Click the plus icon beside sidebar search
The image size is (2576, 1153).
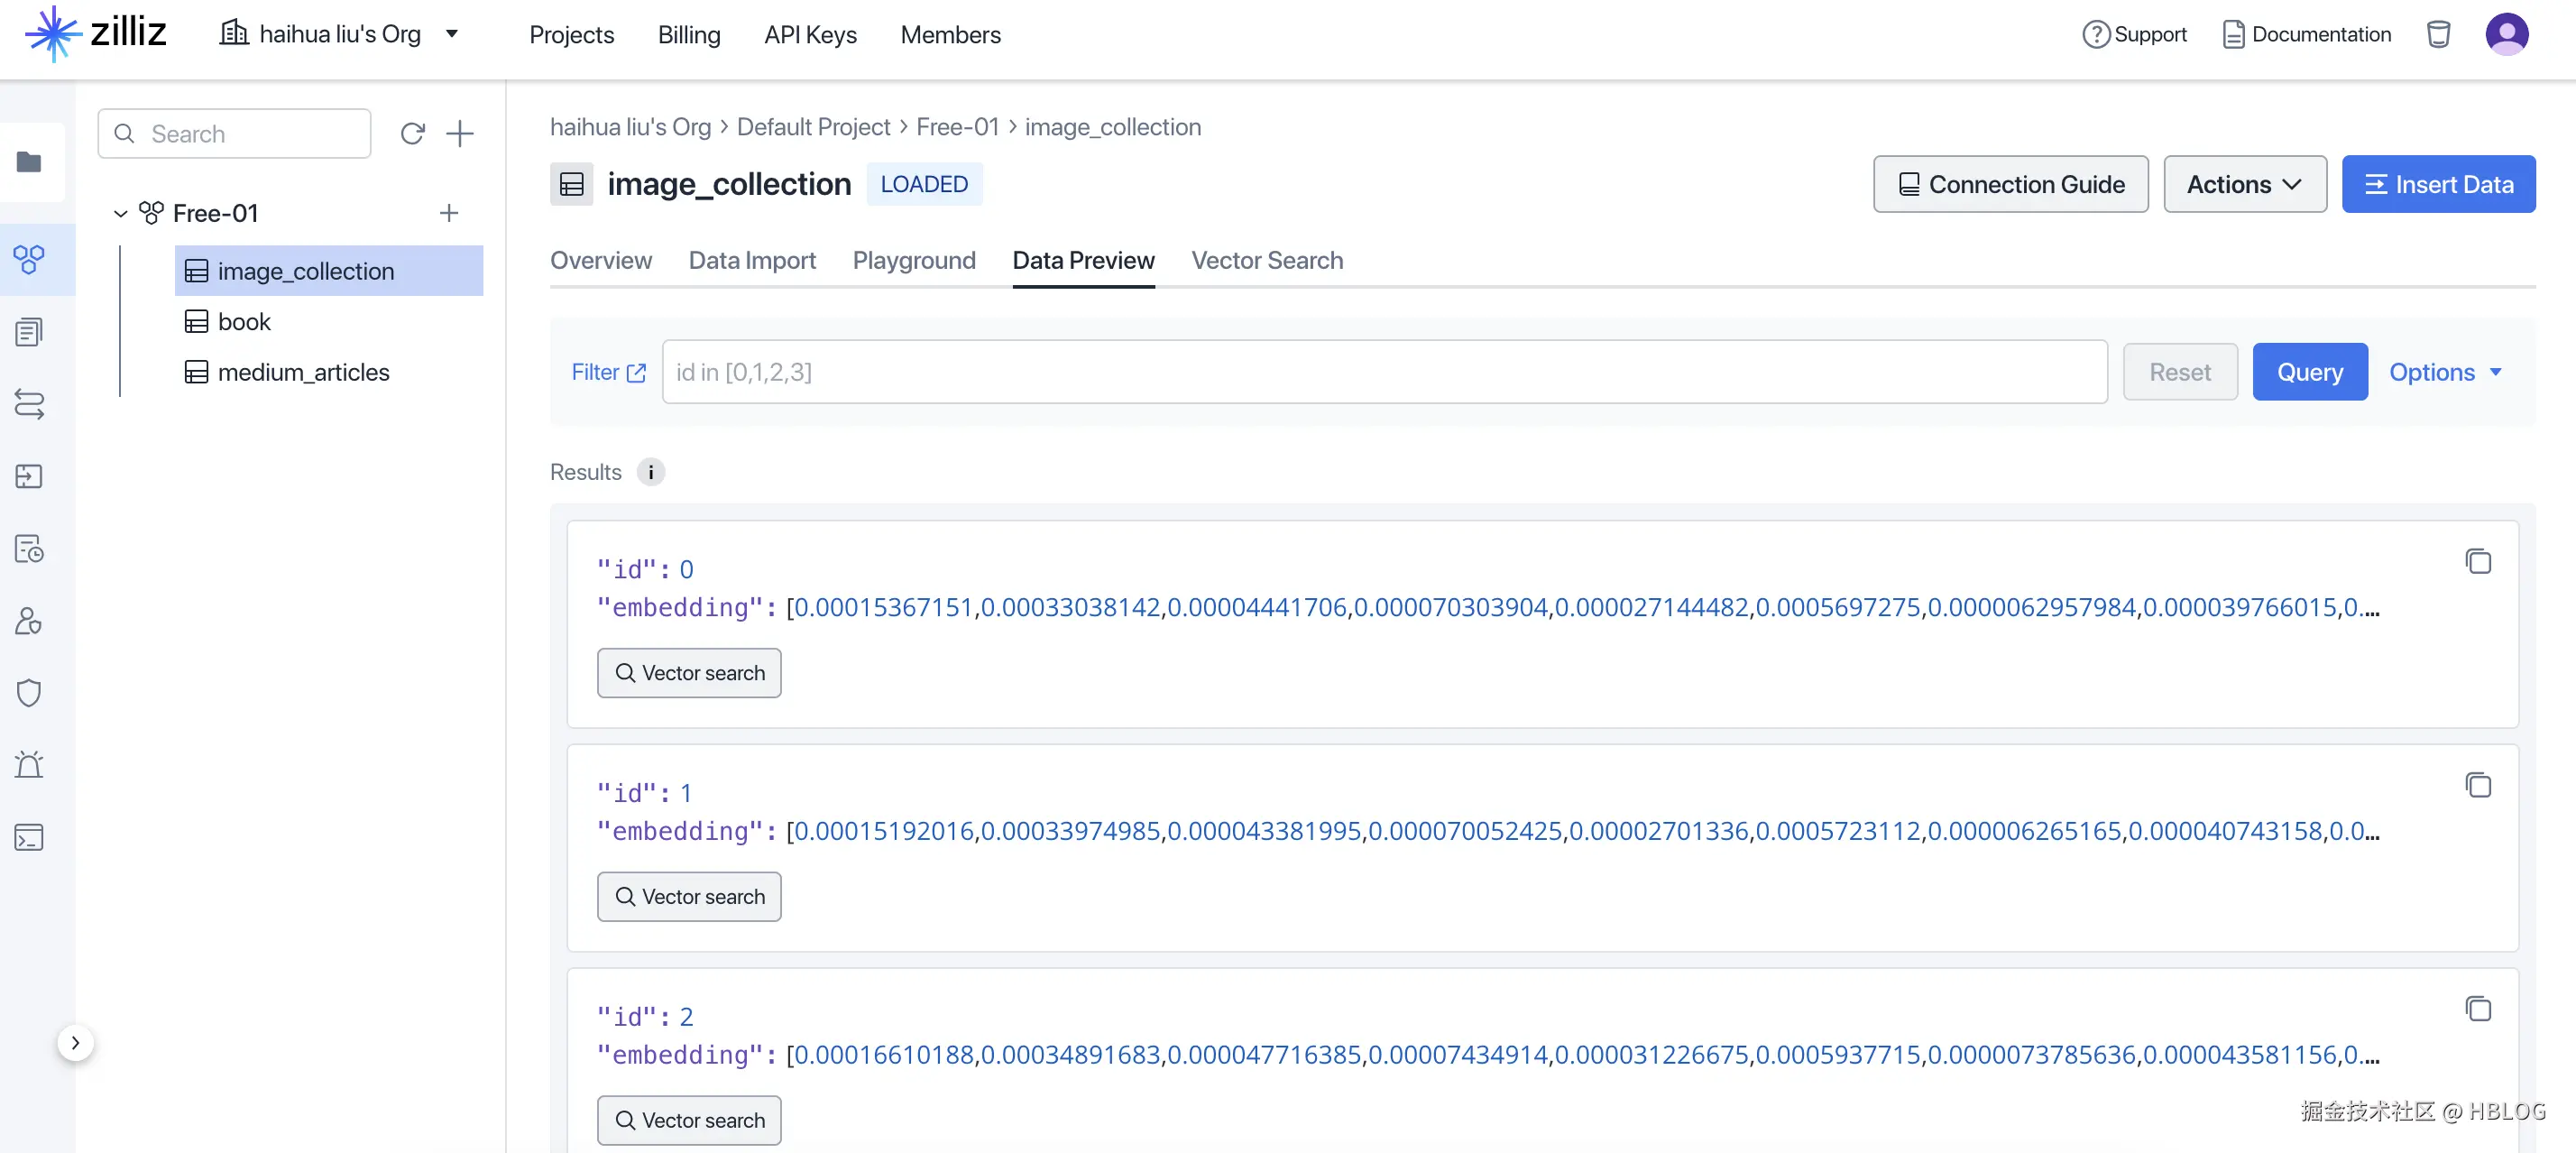[x=459, y=133]
